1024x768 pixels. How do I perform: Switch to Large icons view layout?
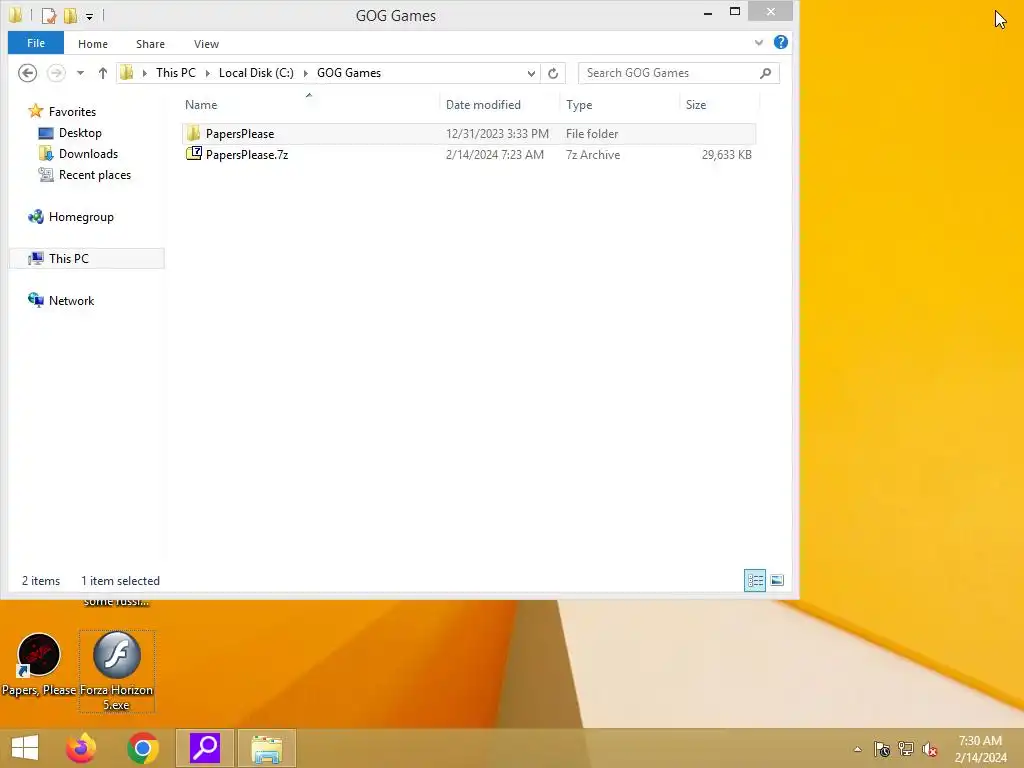[x=777, y=581]
